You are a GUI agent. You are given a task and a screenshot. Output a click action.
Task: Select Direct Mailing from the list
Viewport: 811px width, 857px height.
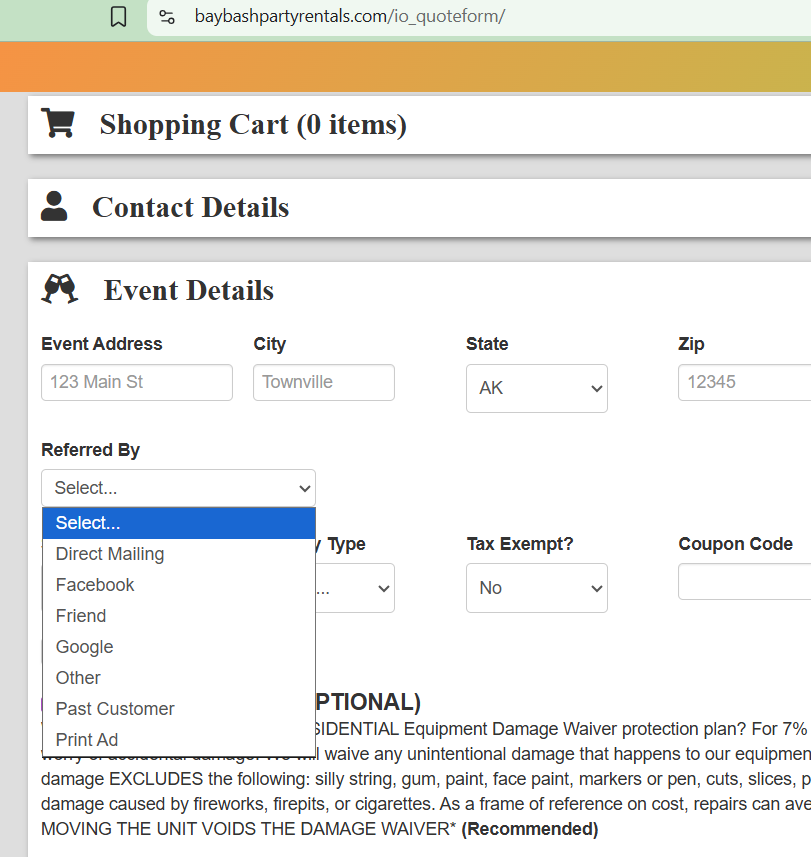click(110, 554)
